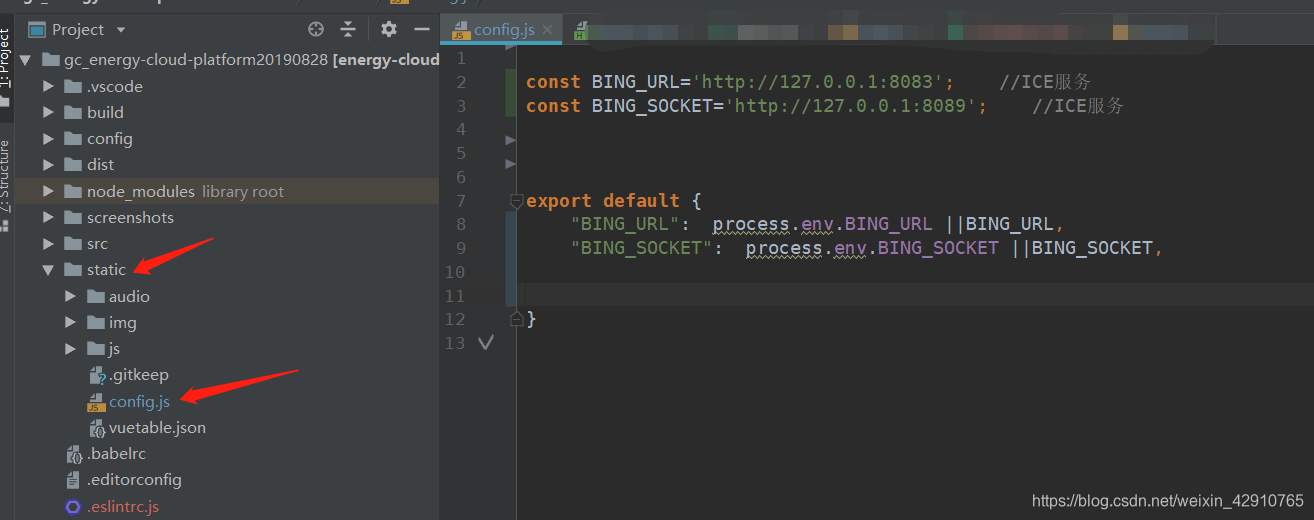Image resolution: width=1314 pixels, height=520 pixels.
Task: Expand the img folder arrow
Action: click(70, 322)
